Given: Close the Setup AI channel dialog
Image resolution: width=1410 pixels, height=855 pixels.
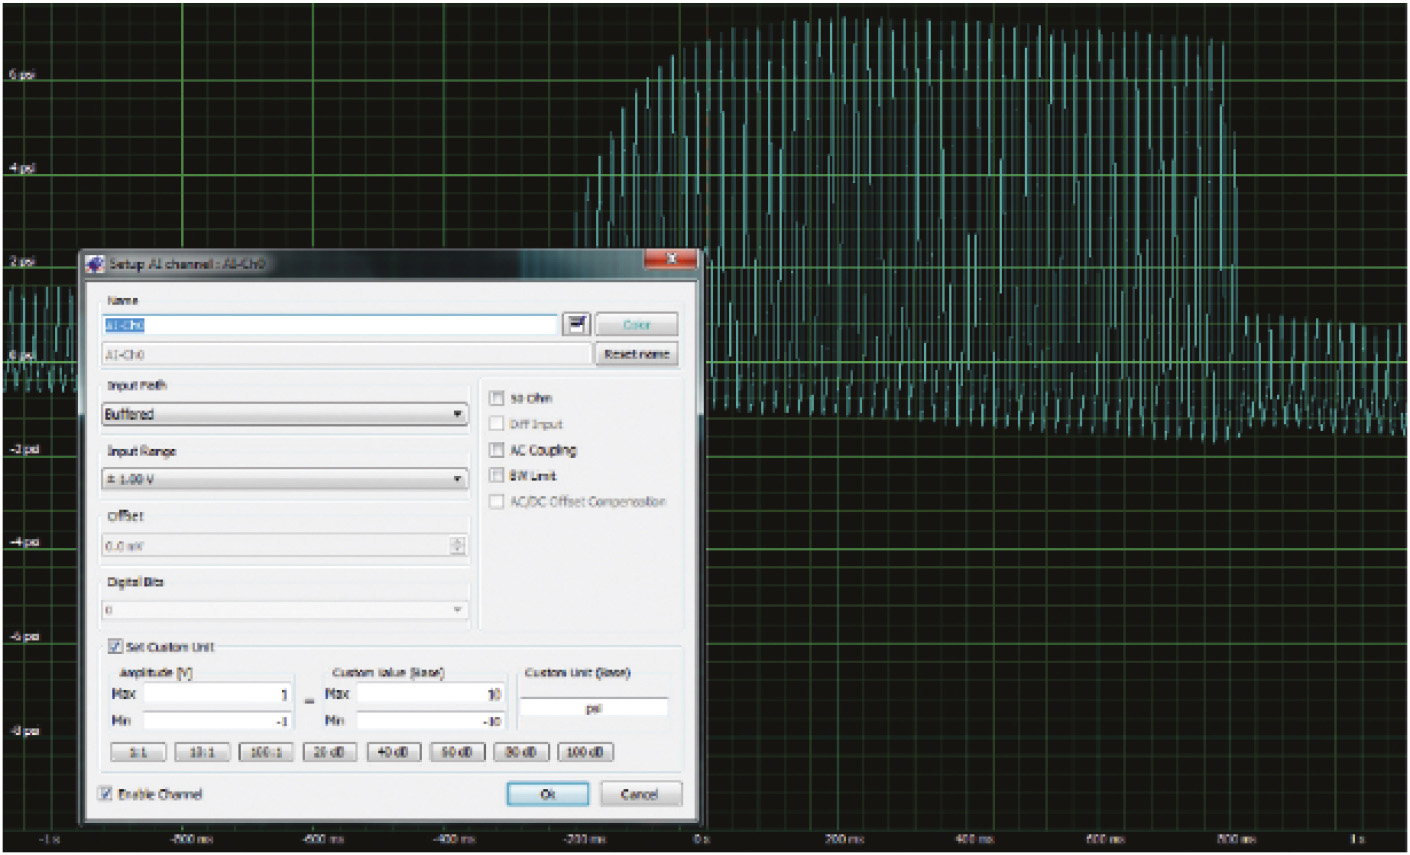Looking at the screenshot, I should pos(670,259).
